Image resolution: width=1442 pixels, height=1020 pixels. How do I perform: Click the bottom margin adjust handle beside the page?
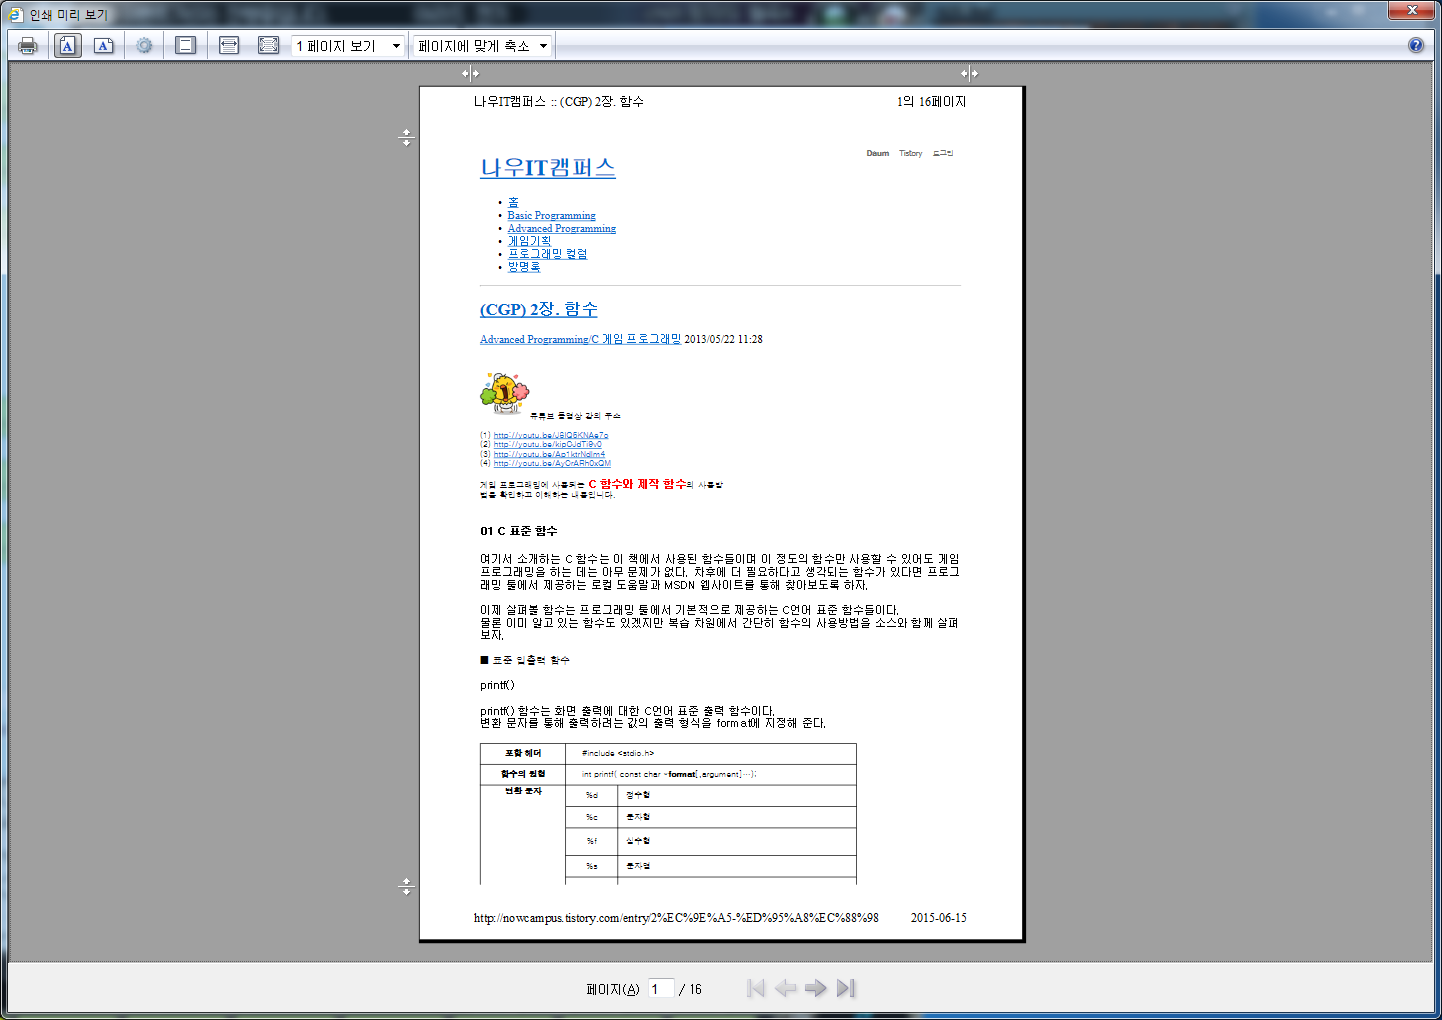point(406,886)
